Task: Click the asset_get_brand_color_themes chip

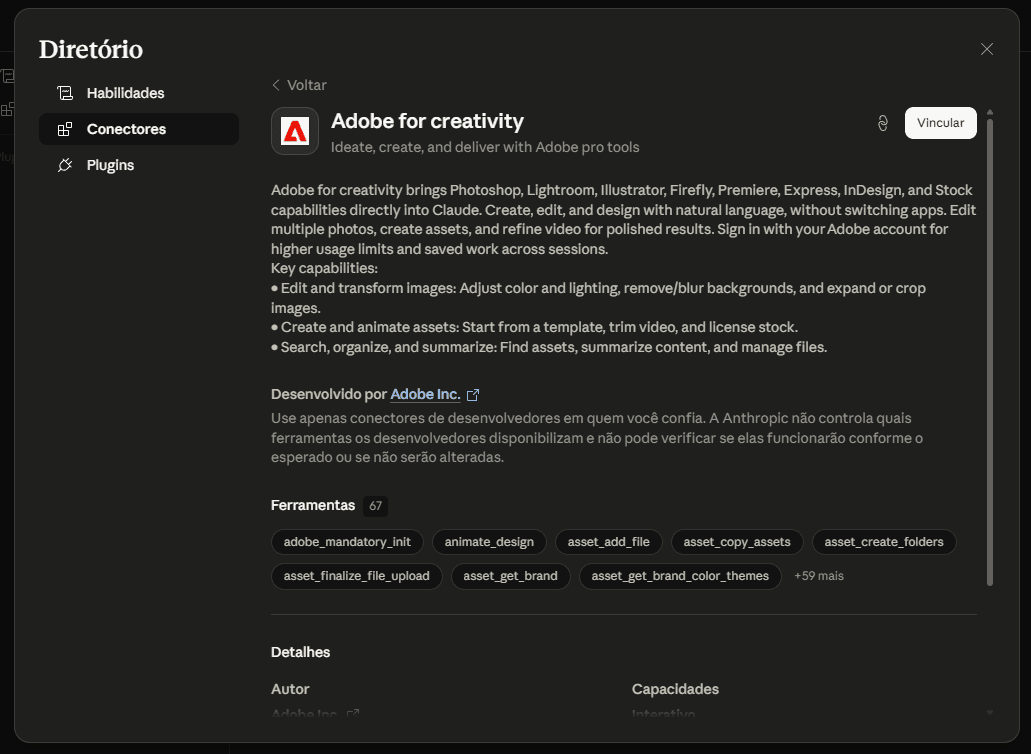Action: click(680, 576)
